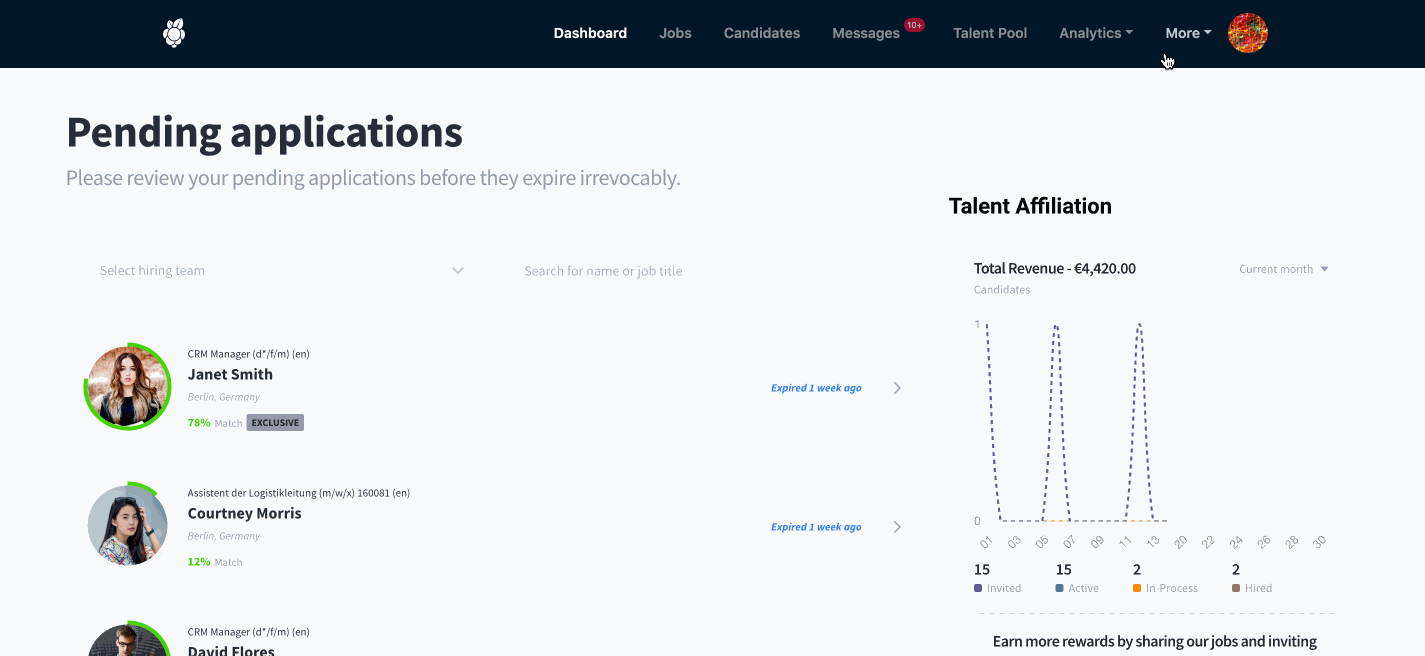Click the arrow next to Courtney Morris
The width and height of the screenshot is (1425, 656).
pyautogui.click(x=897, y=527)
